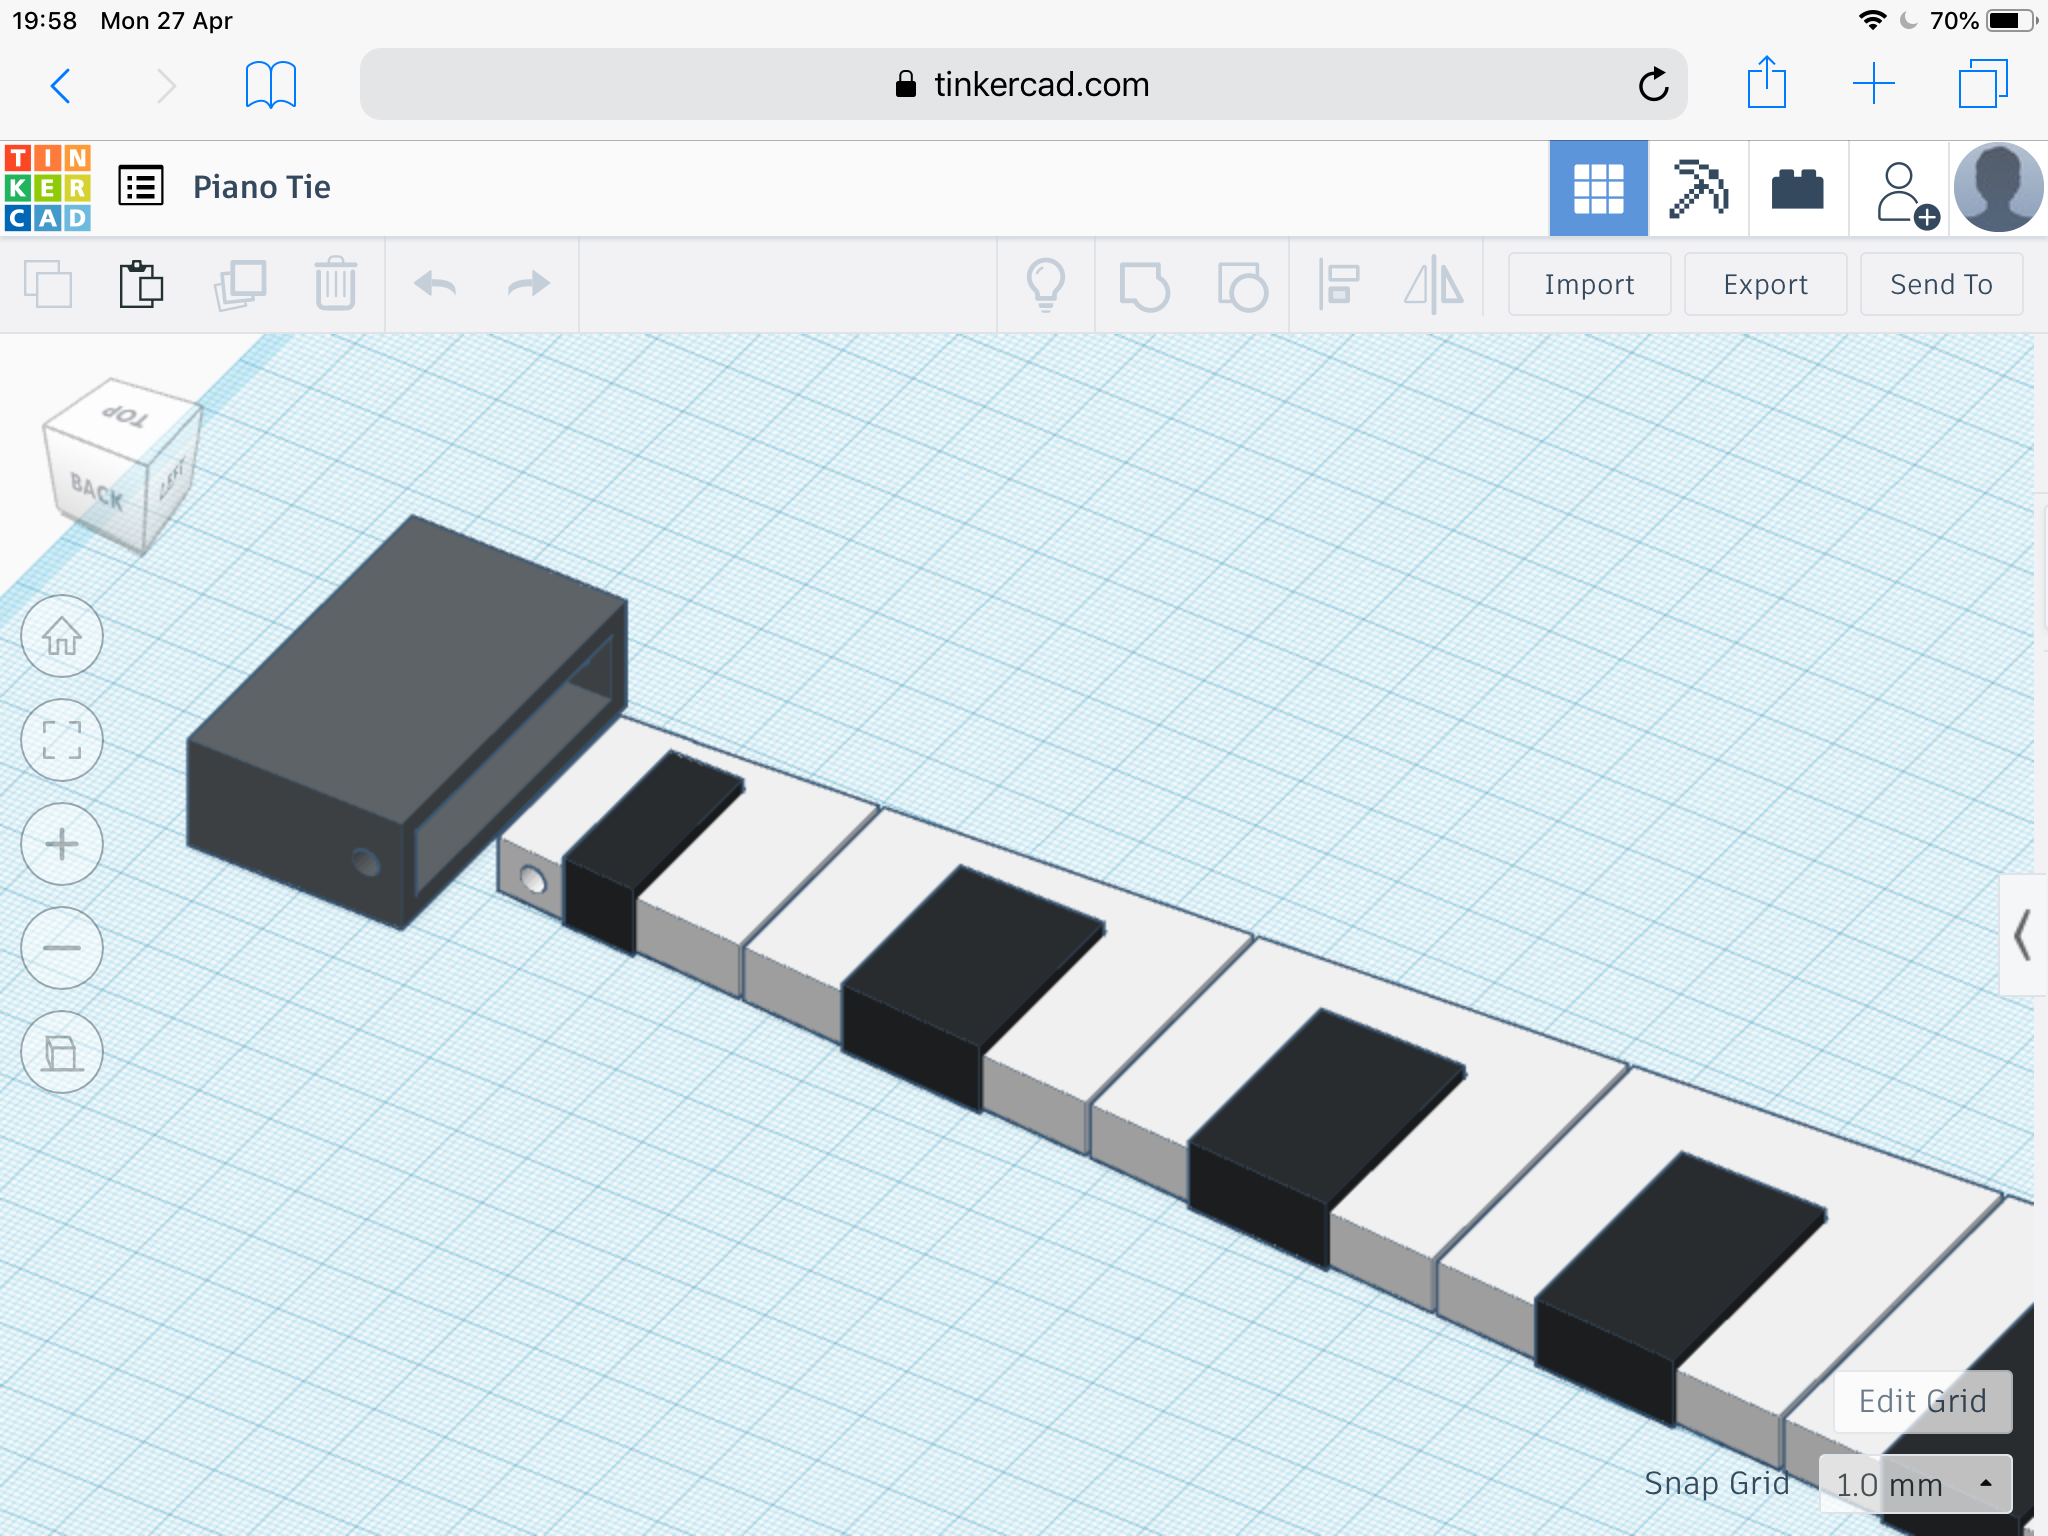Click the Export button
Screen dimensions: 2048x1536
tap(1765, 285)
